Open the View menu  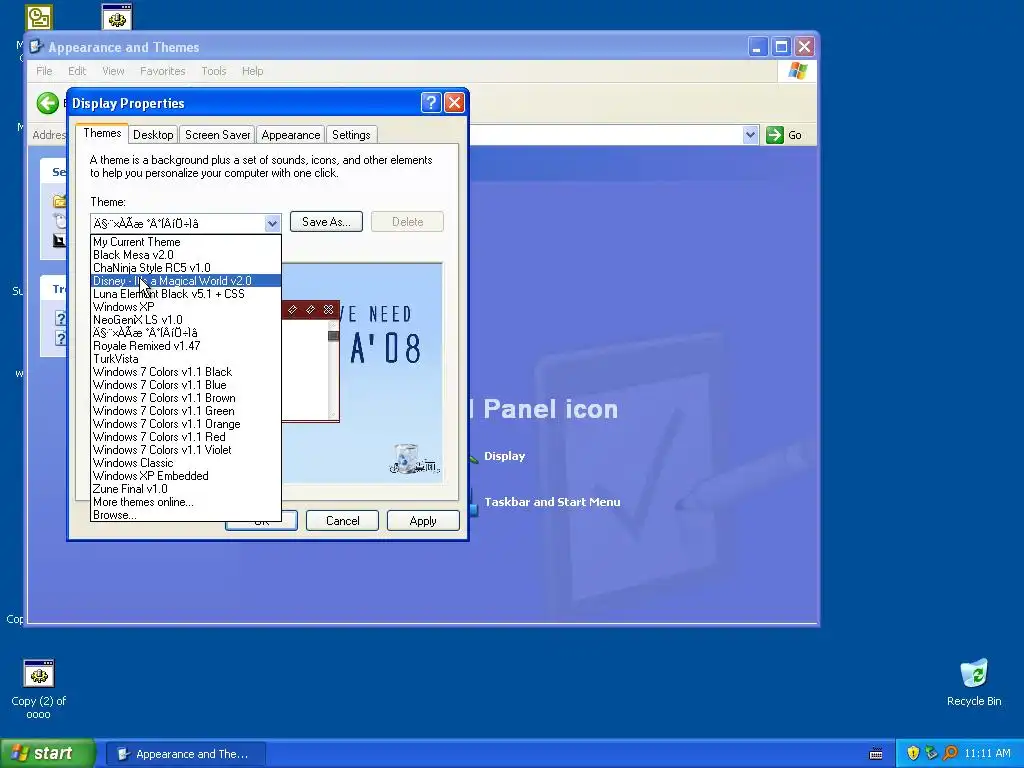pyautogui.click(x=113, y=71)
